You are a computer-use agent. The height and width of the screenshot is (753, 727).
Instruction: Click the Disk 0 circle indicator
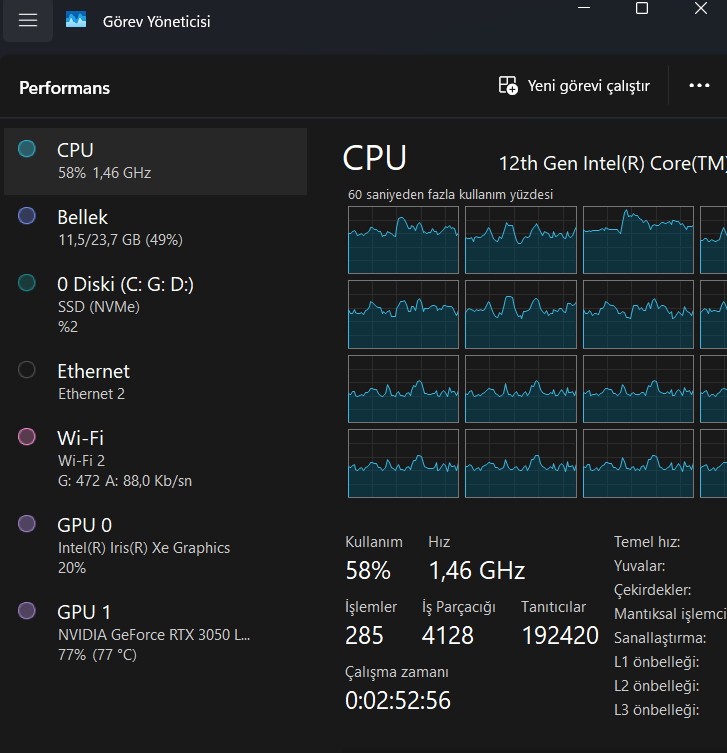point(27,283)
